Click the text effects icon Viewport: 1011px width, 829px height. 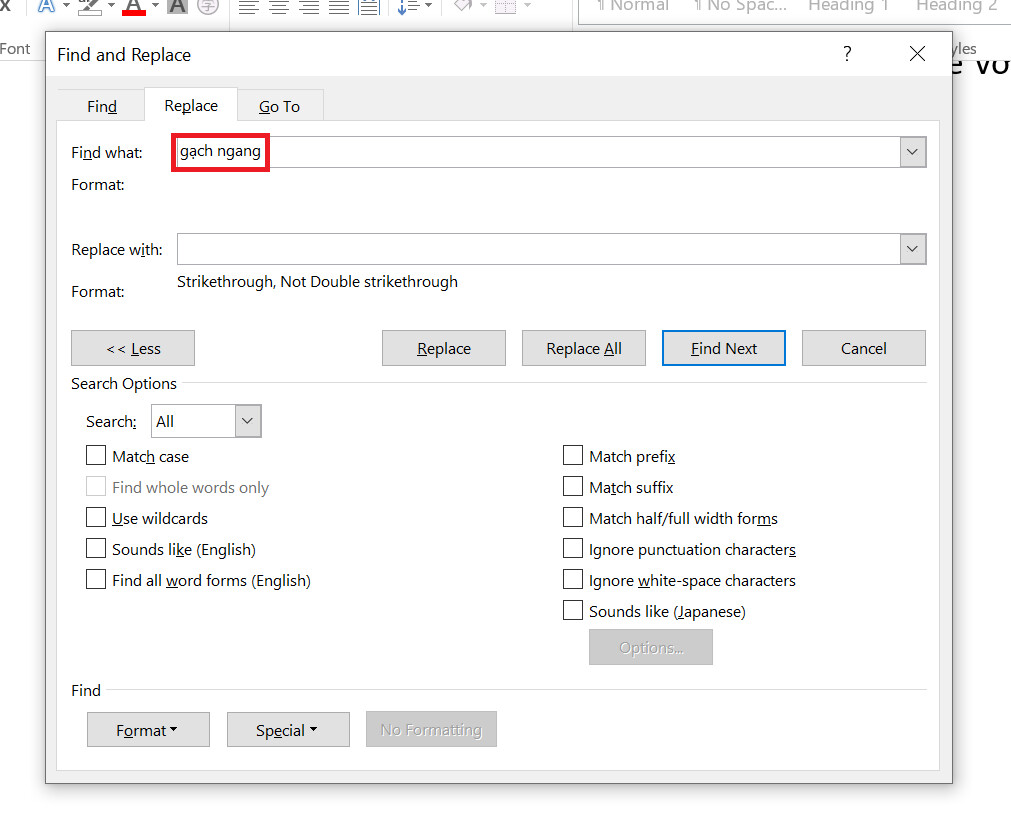pos(46,7)
